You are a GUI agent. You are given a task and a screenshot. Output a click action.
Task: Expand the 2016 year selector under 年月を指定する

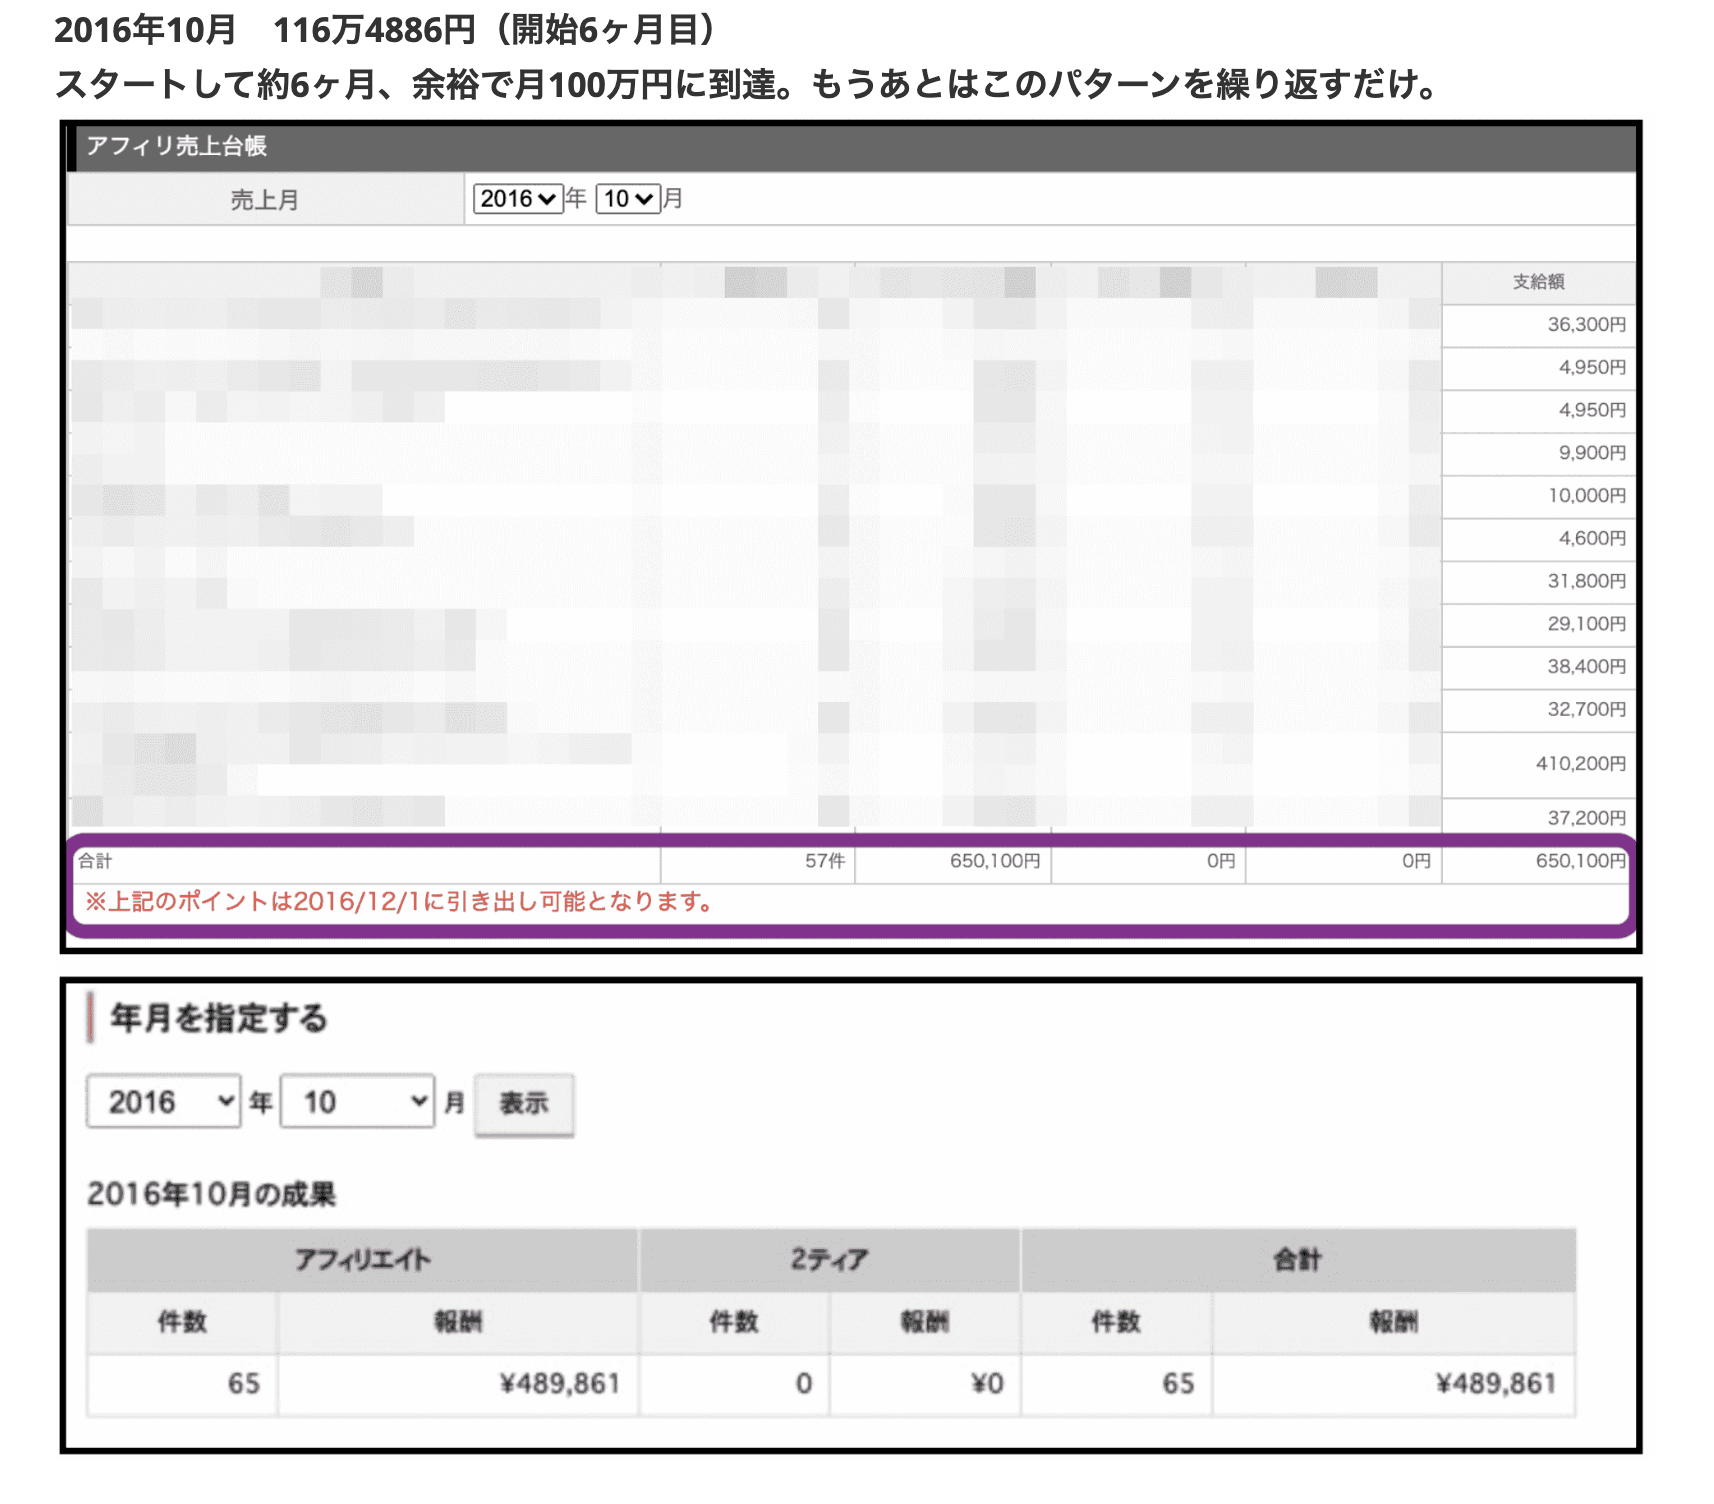click(x=164, y=1102)
